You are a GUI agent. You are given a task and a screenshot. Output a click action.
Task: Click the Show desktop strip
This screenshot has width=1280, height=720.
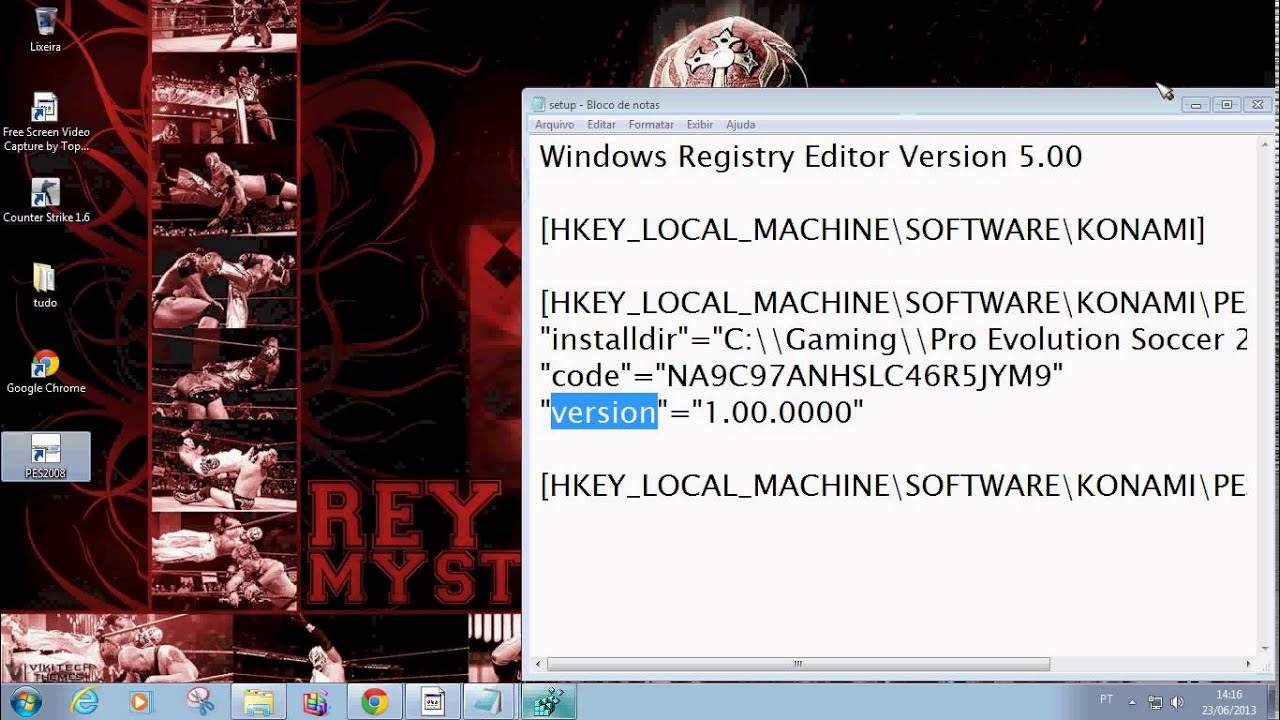click(x=1273, y=702)
